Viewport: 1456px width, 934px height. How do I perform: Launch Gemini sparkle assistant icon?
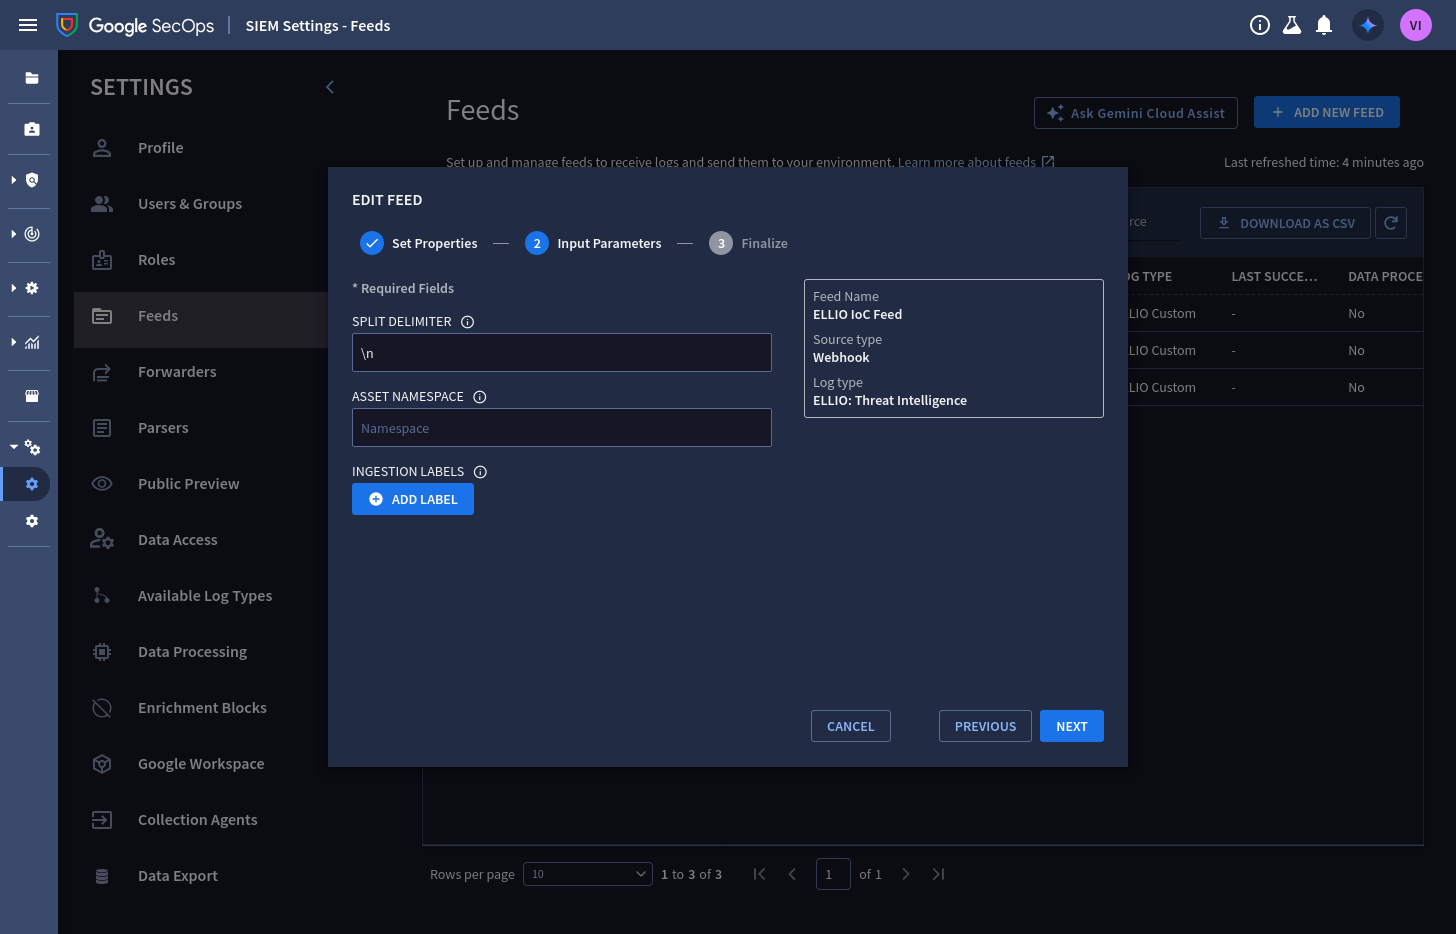[1368, 25]
